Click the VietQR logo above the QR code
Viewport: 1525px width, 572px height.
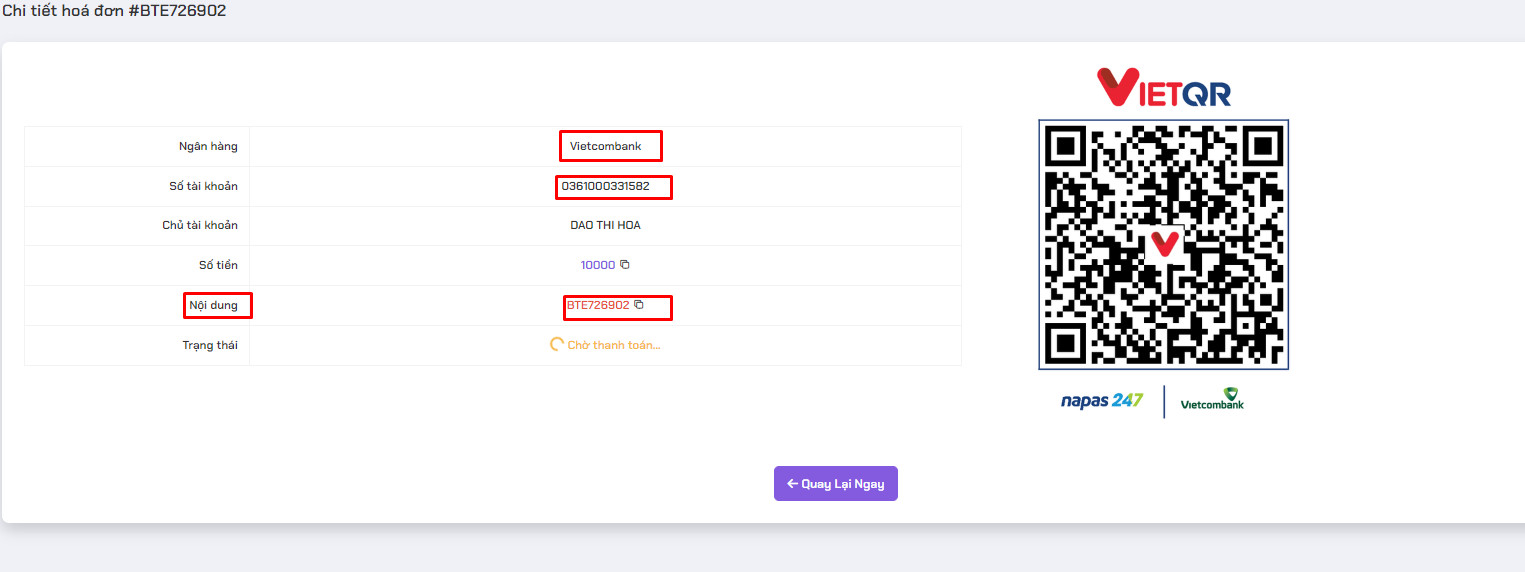tap(1163, 87)
